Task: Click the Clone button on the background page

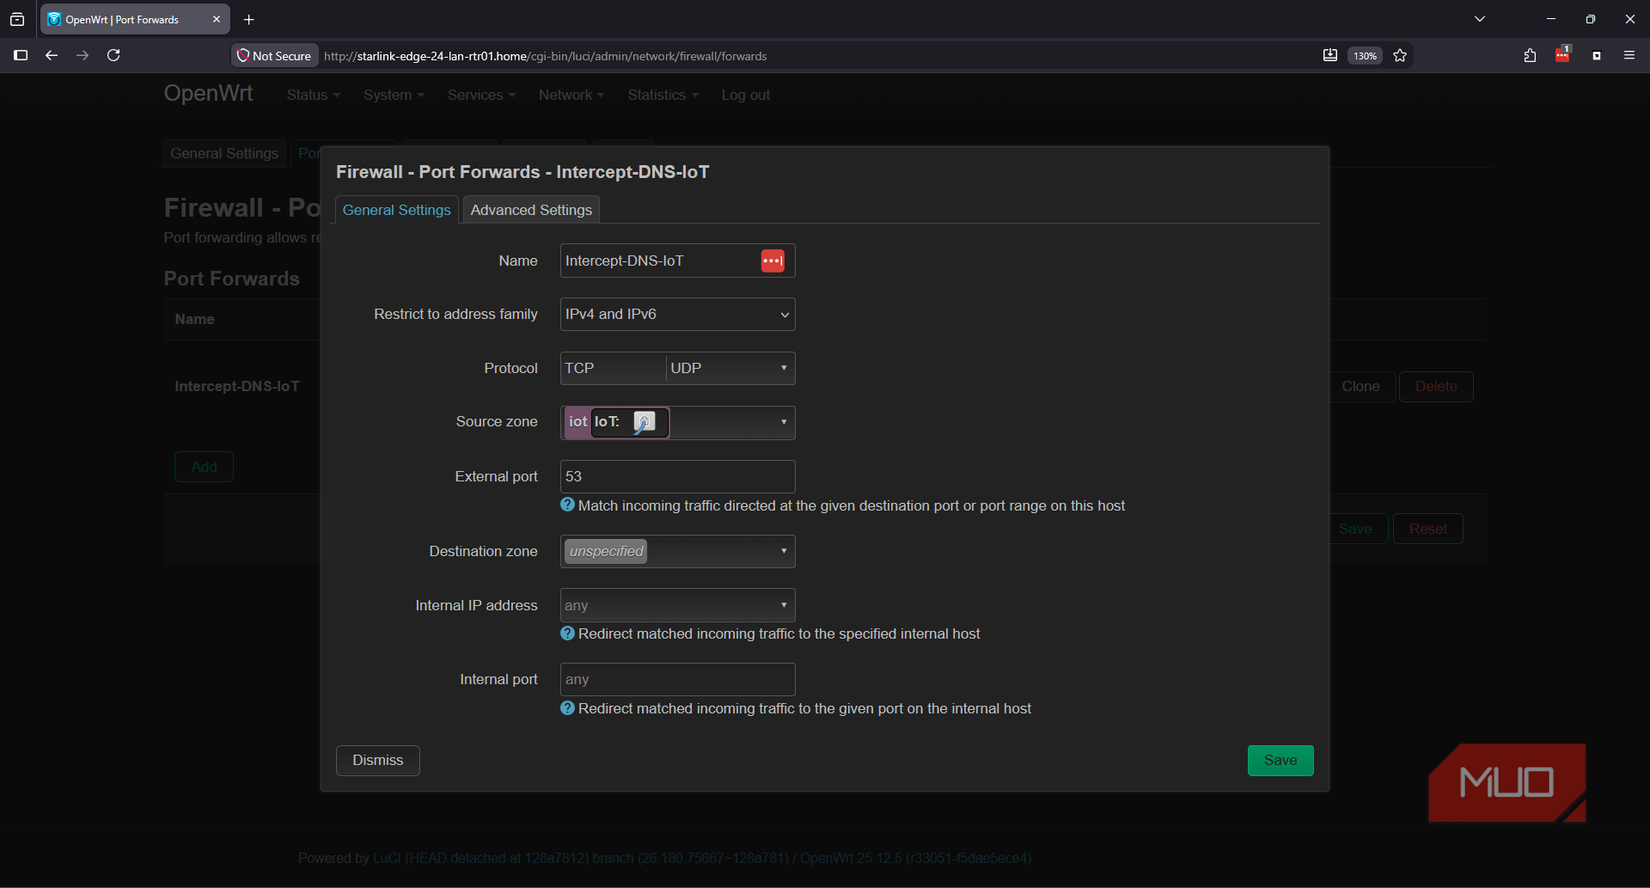Action: click(x=1360, y=386)
